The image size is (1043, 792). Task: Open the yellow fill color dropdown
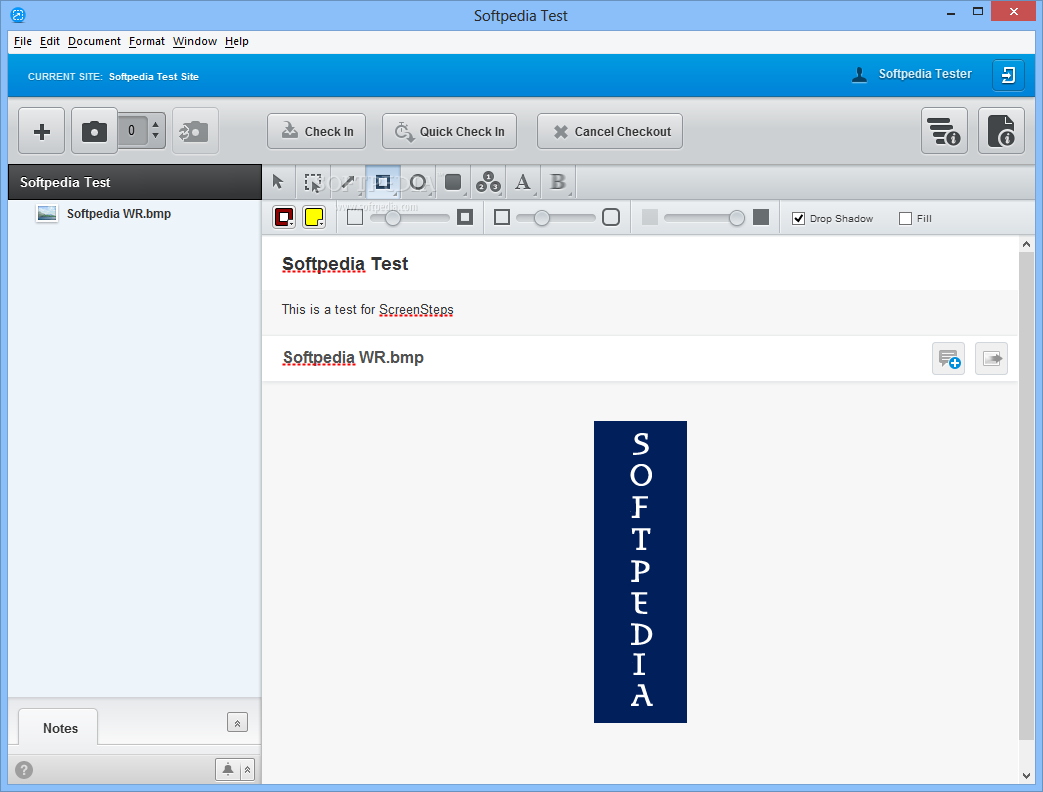[314, 217]
